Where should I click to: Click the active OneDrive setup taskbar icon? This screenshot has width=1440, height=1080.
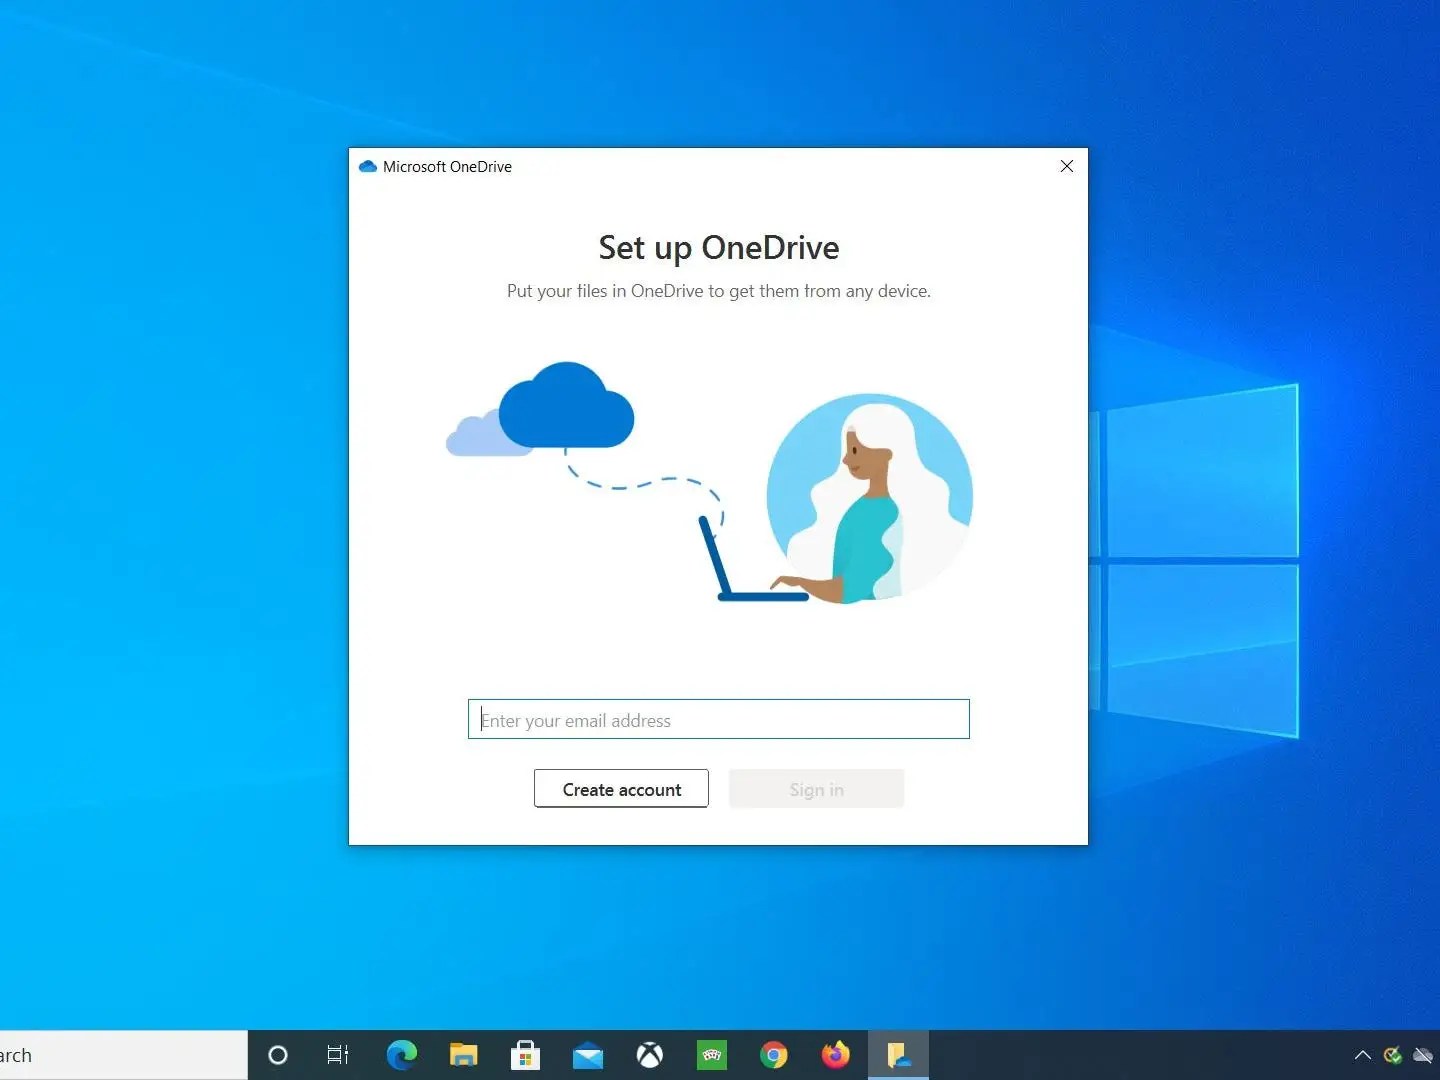click(898, 1055)
